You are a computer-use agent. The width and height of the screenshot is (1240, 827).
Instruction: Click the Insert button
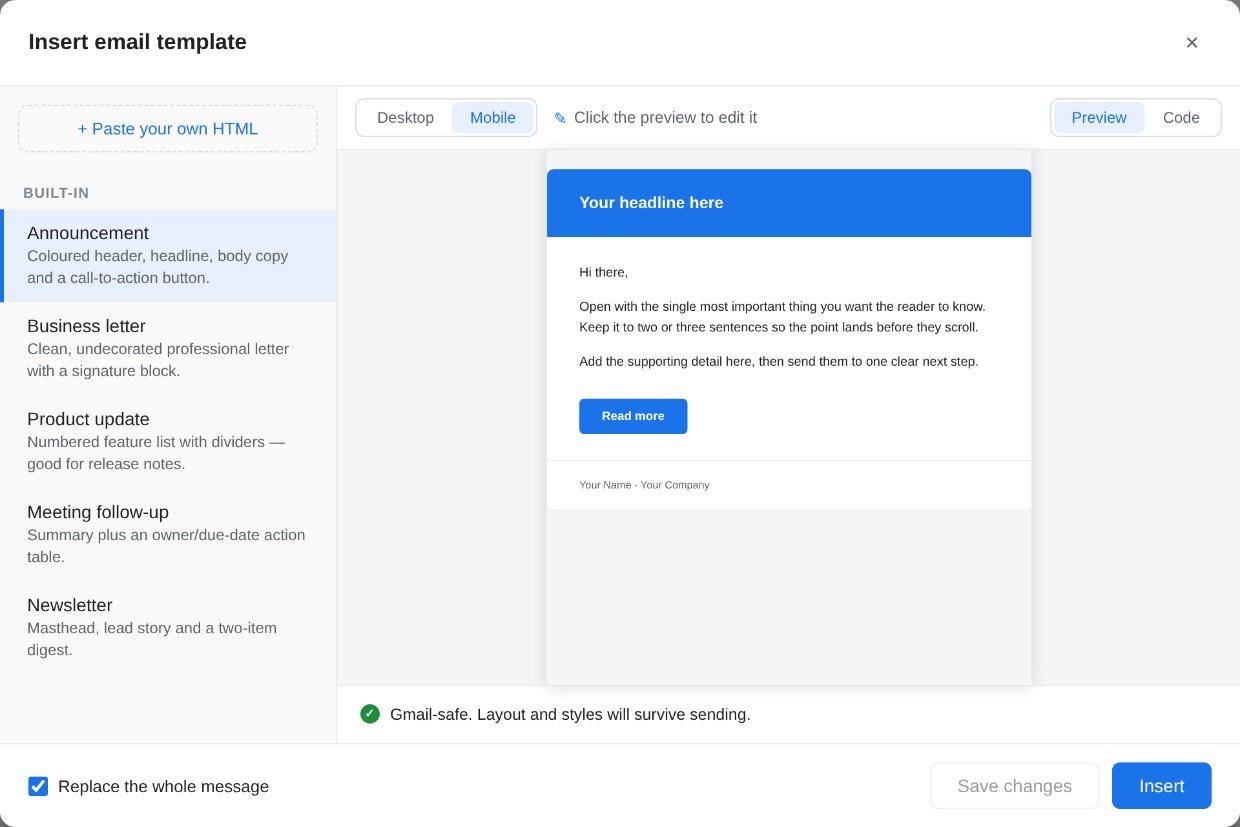tap(1162, 786)
